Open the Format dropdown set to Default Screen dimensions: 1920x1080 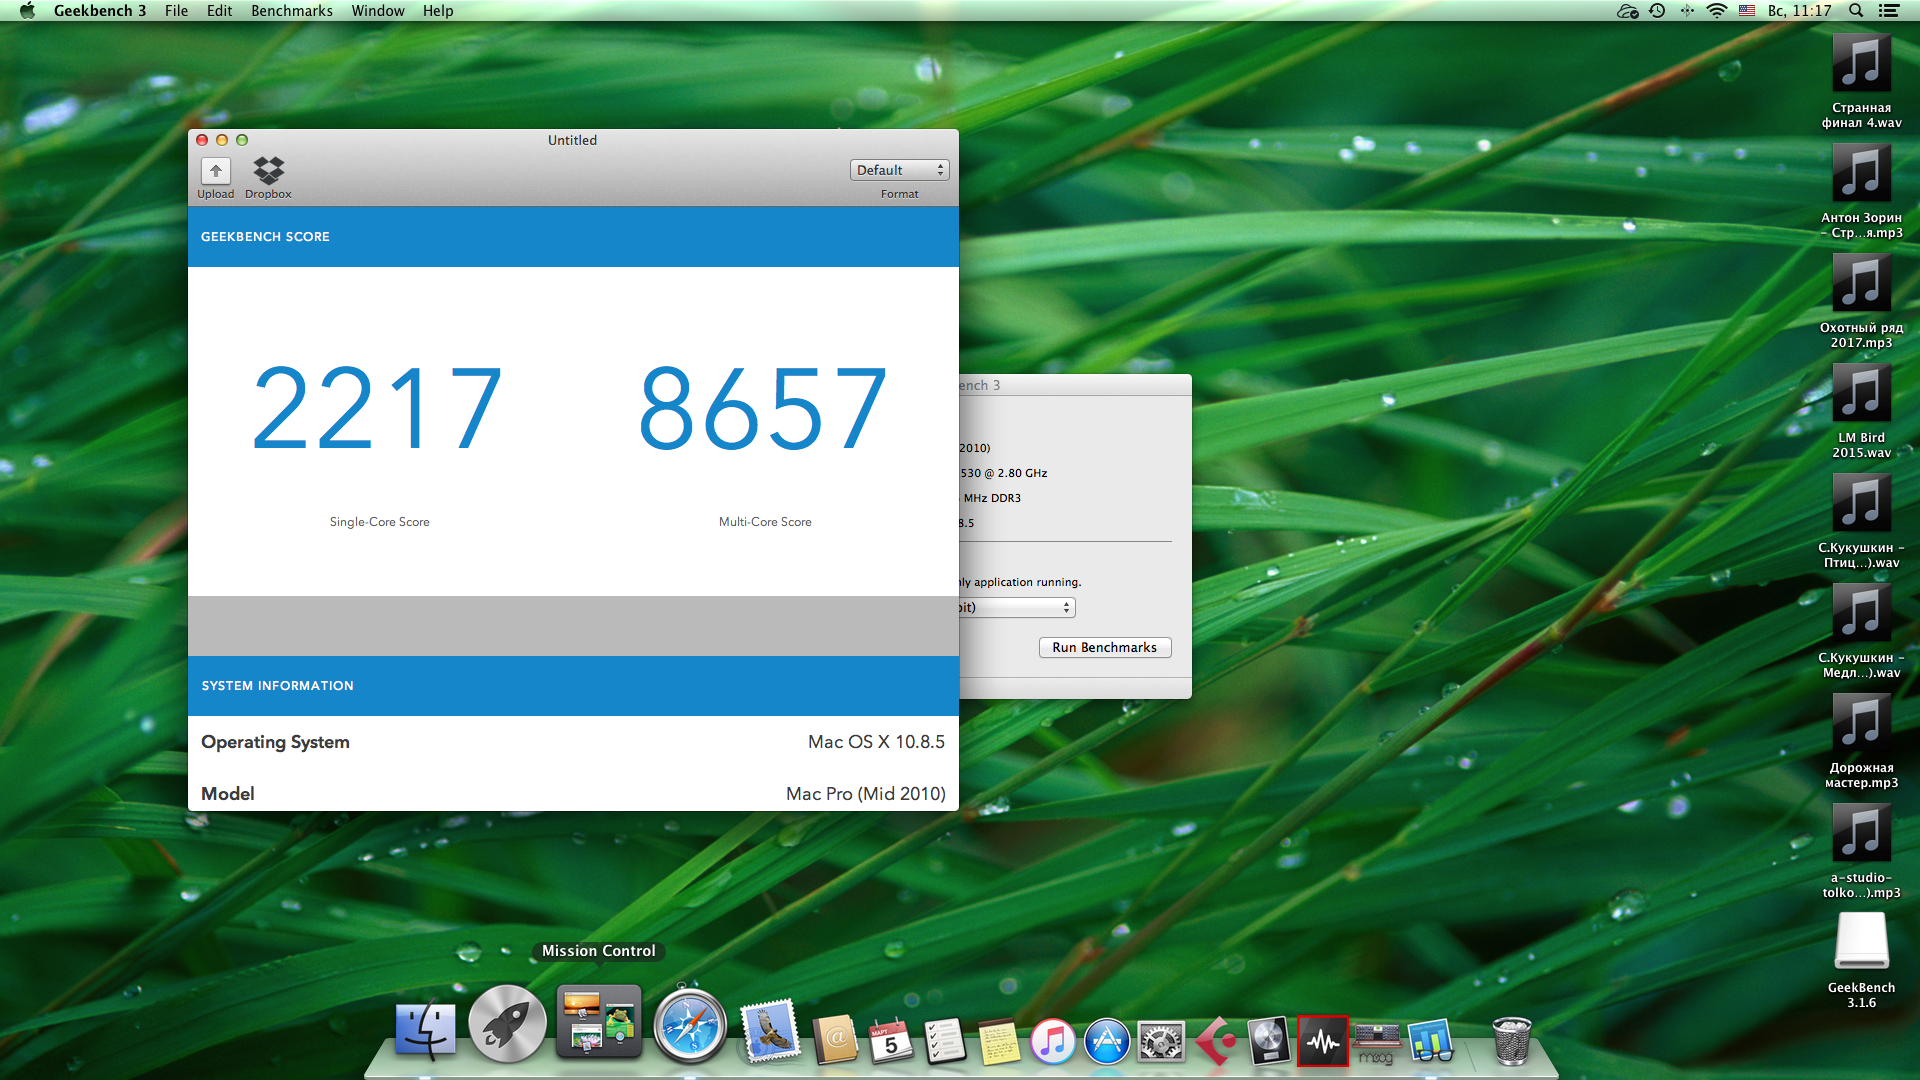[x=899, y=170]
